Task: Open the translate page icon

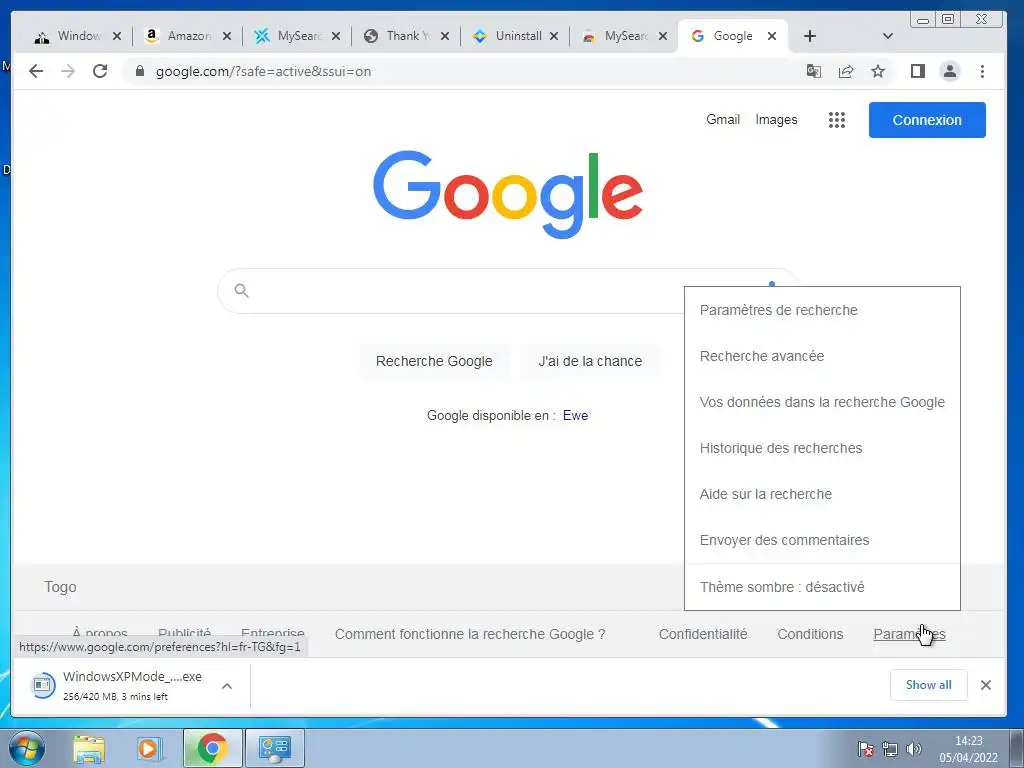Action: pyautogui.click(x=814, y=71)
